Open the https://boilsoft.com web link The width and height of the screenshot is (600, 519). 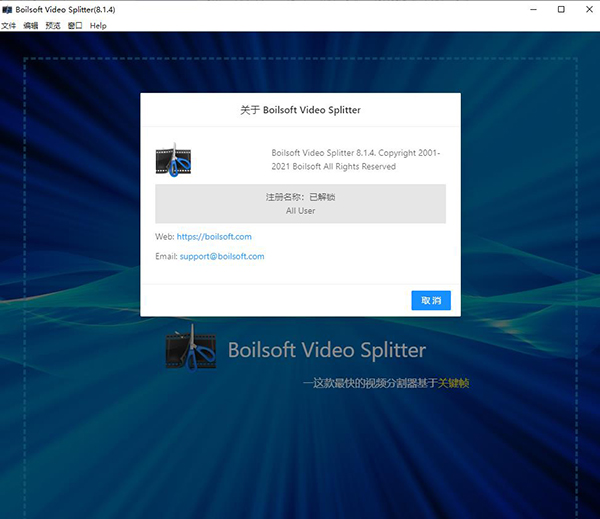pos(214,237)
